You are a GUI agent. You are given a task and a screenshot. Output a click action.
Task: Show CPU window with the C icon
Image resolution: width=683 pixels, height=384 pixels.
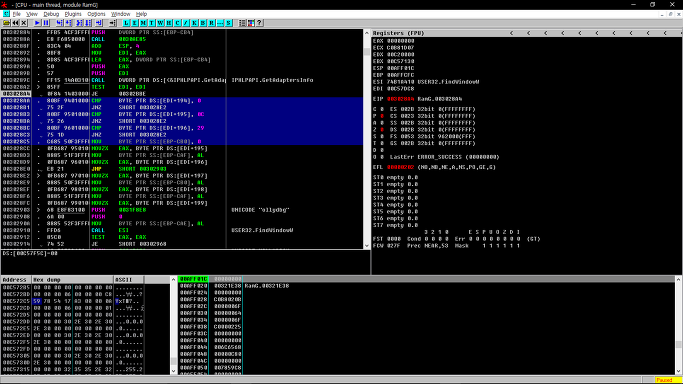pyautogui.click(x=177, y=23)
